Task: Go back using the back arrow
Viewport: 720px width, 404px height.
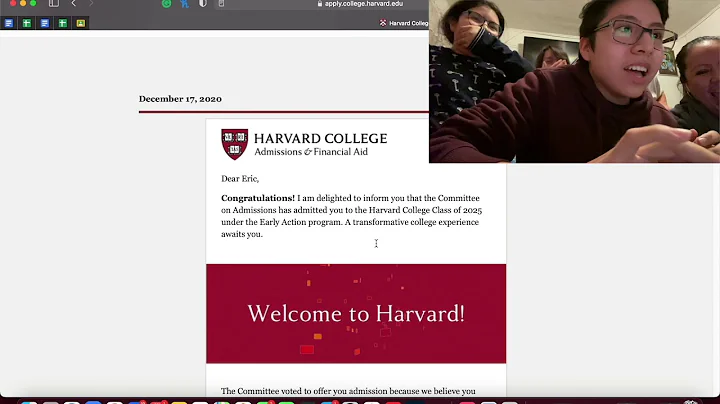Action: click(73, 4)
